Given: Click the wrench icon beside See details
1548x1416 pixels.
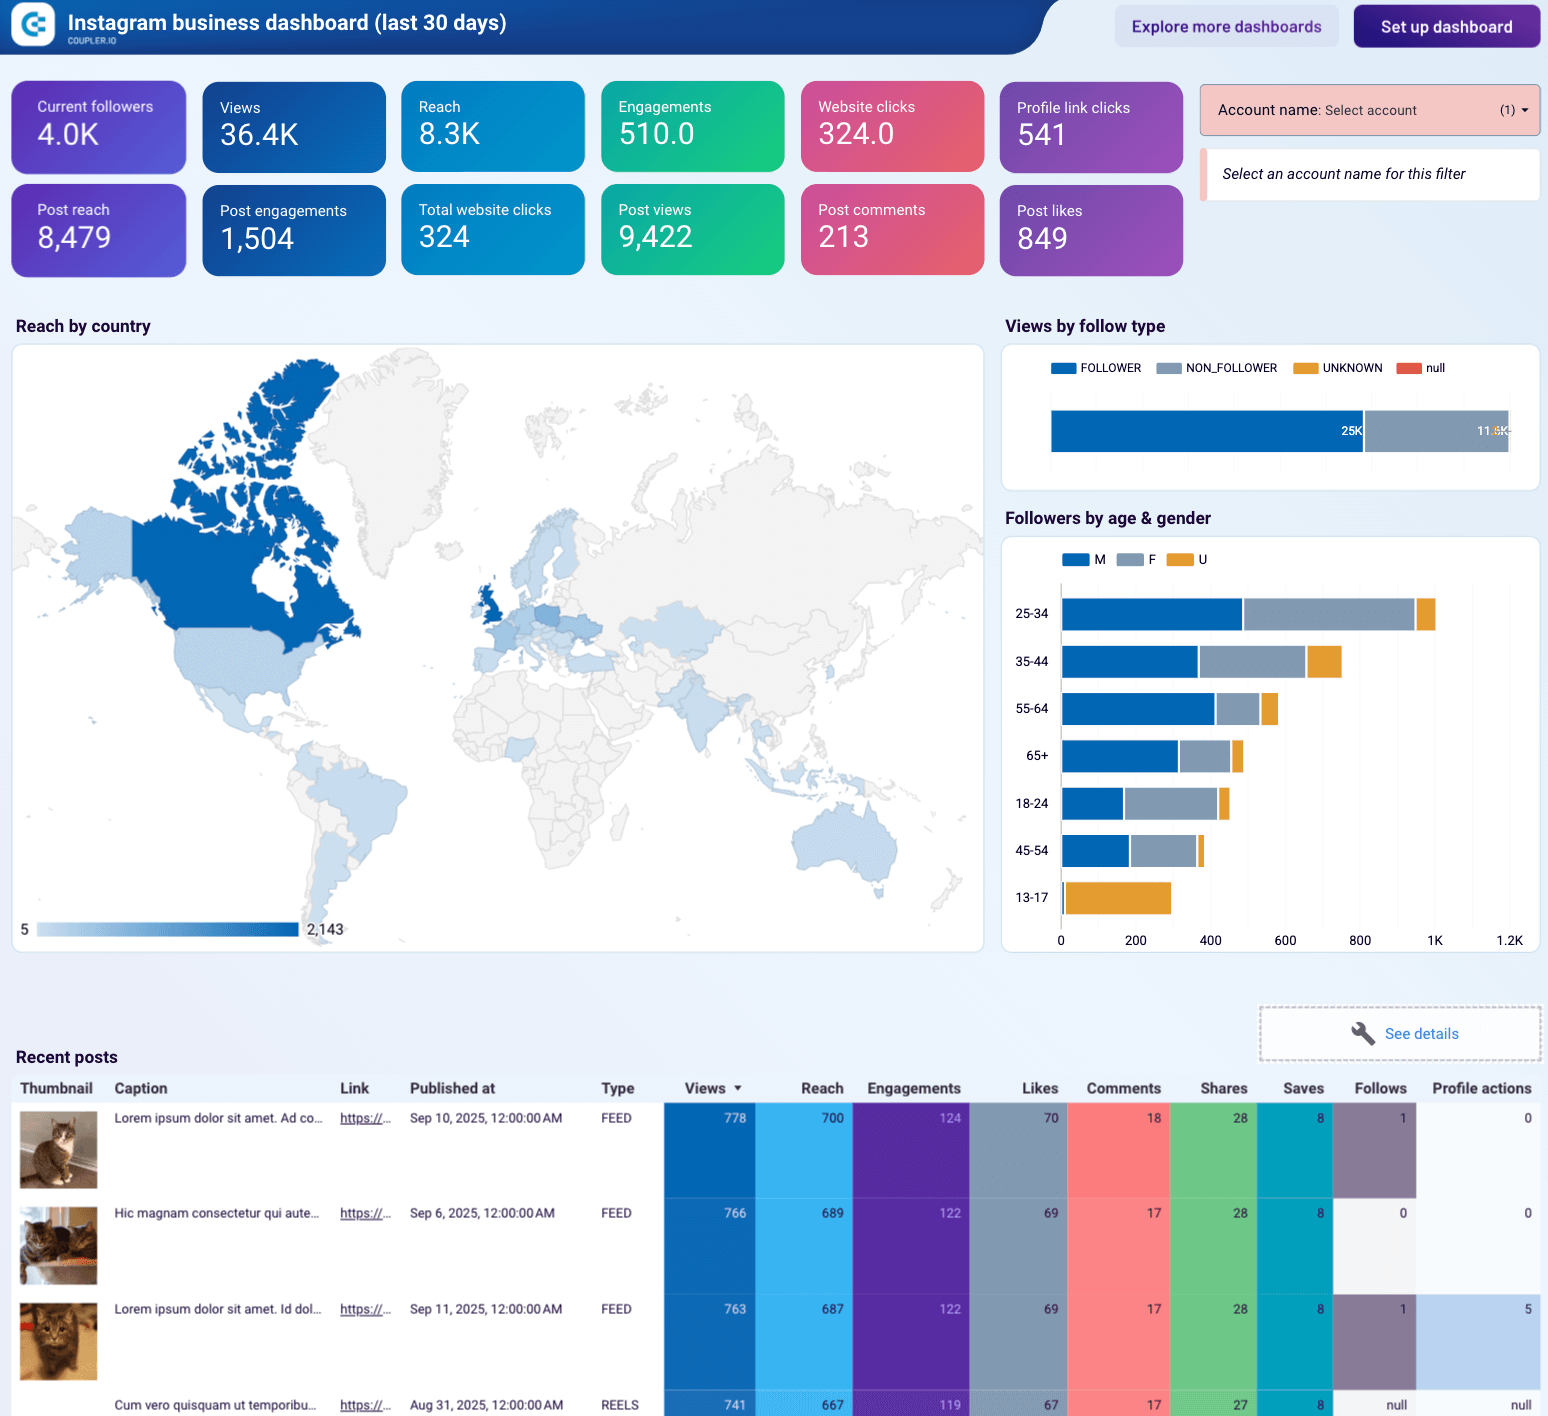Looking at the screenshot, I should click(x=1362, y=1033).
